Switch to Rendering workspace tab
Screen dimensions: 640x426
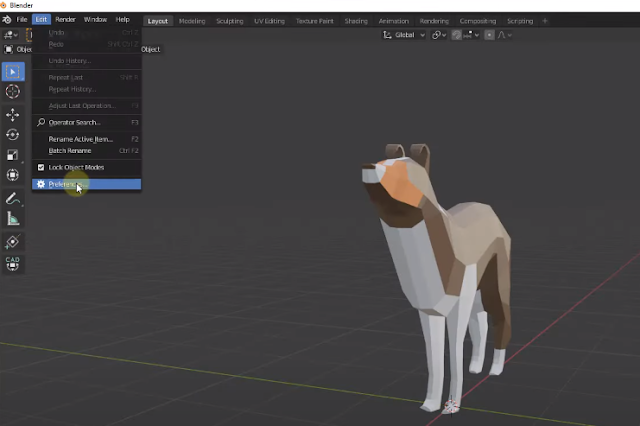click(x=434, y=21)
